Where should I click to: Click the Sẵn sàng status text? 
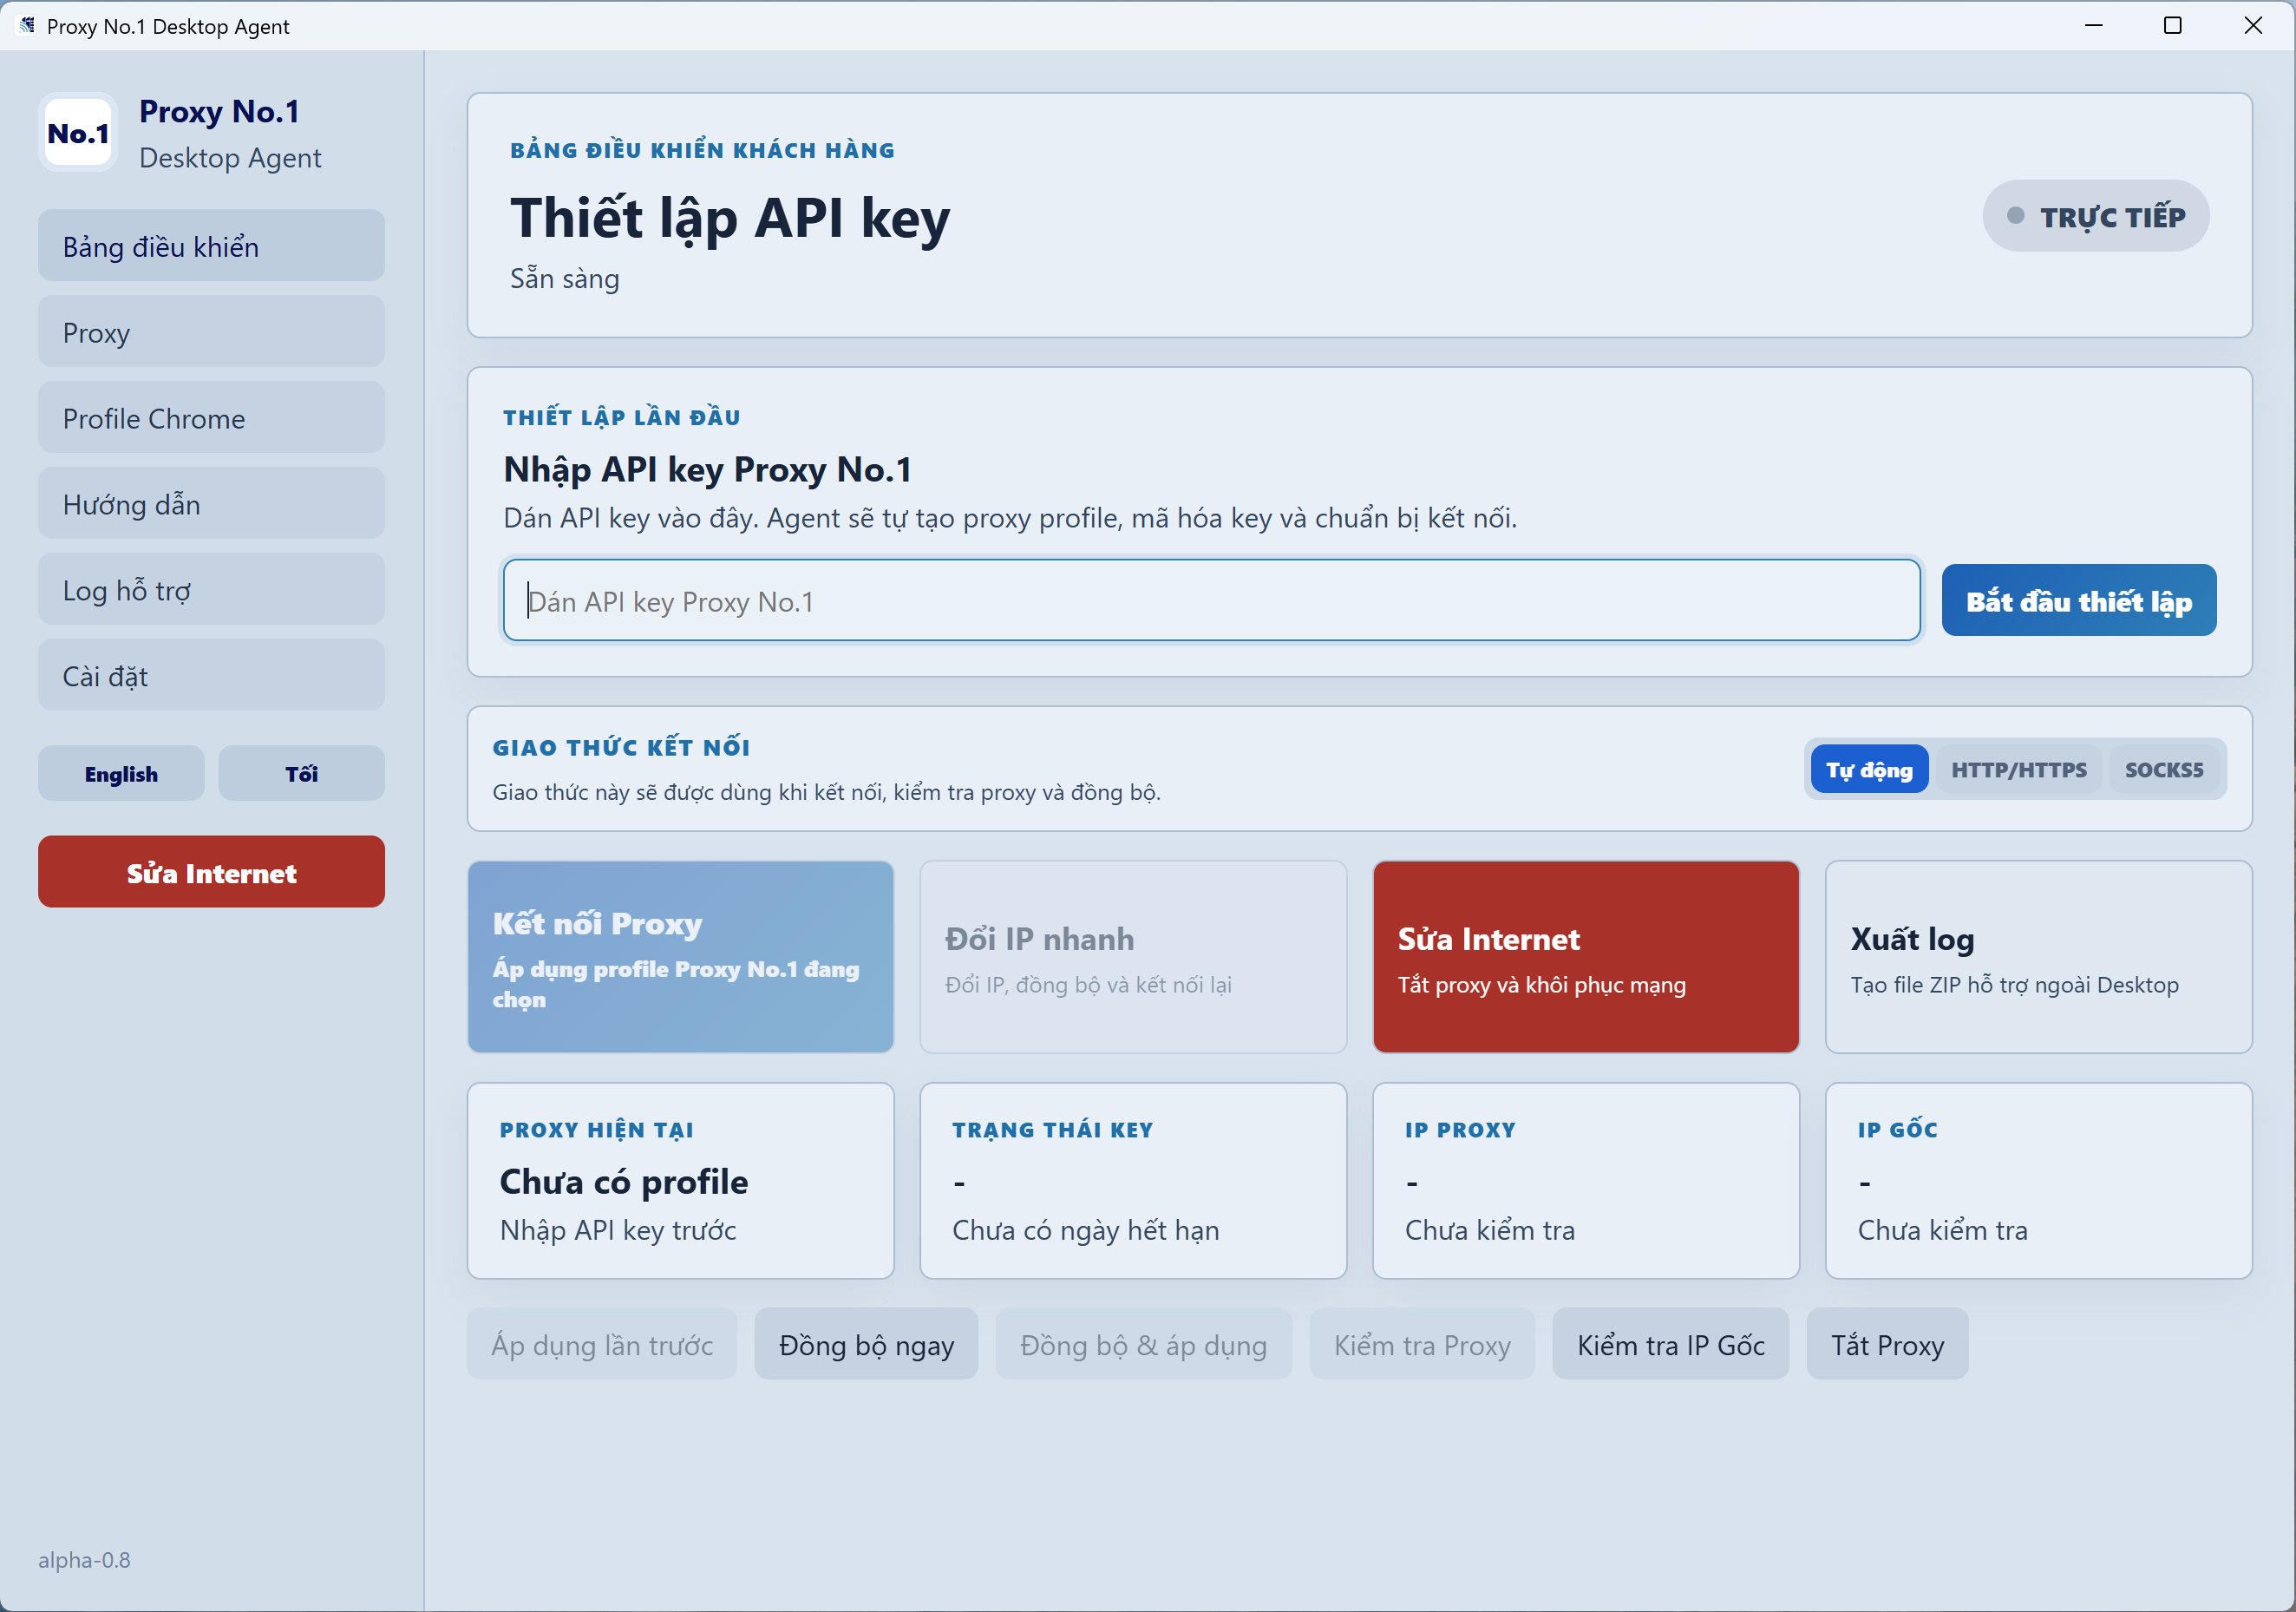tap(565, 279)
